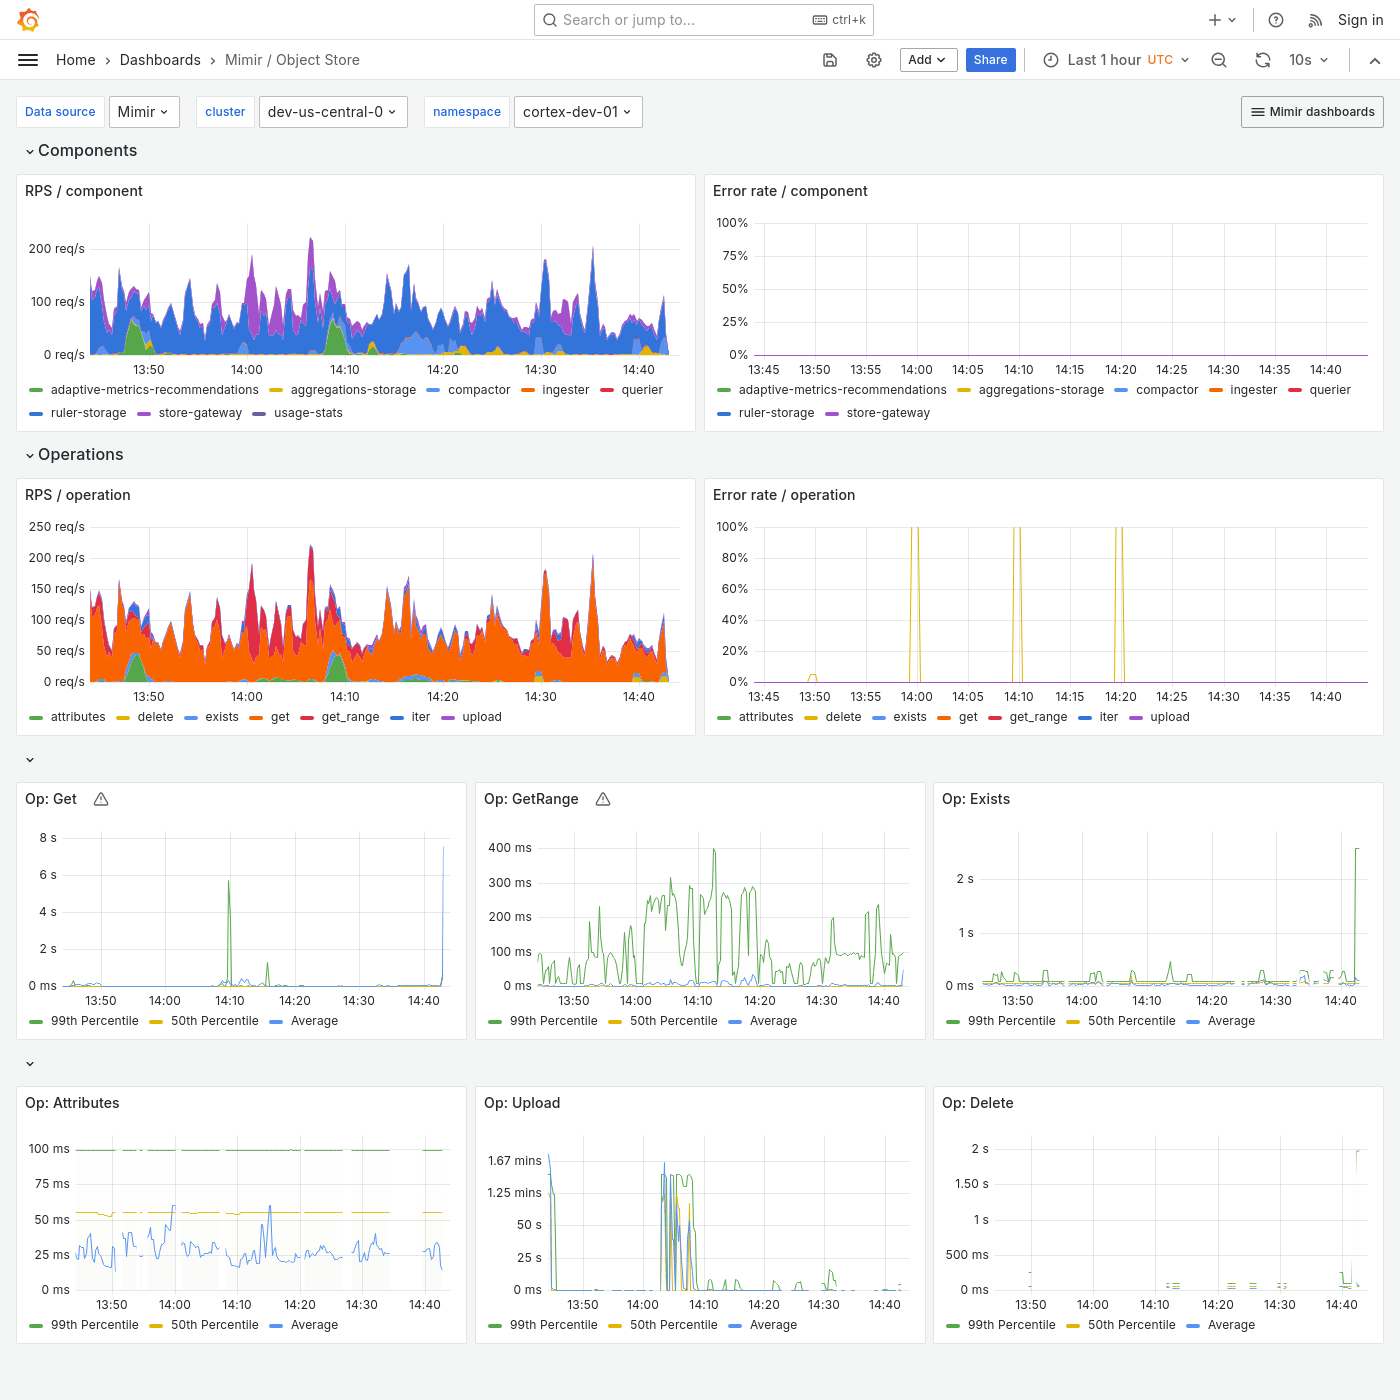Open the help icon in the top bar

point(1275,19)
